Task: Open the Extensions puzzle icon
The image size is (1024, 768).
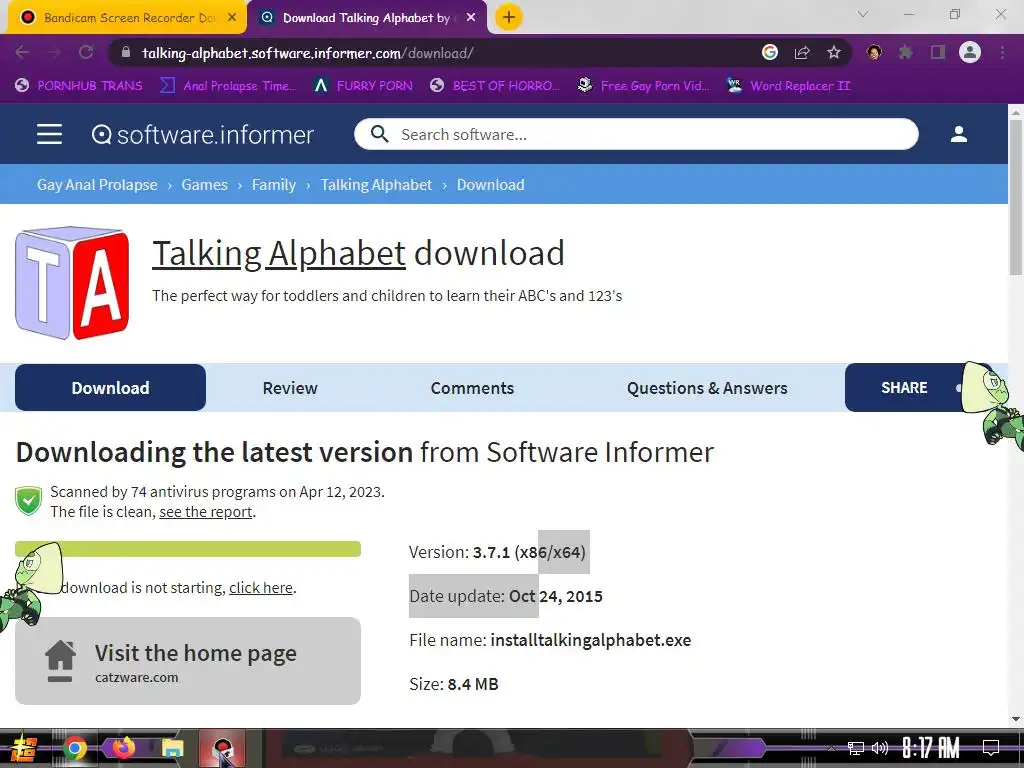Action: tap(906, 52)
